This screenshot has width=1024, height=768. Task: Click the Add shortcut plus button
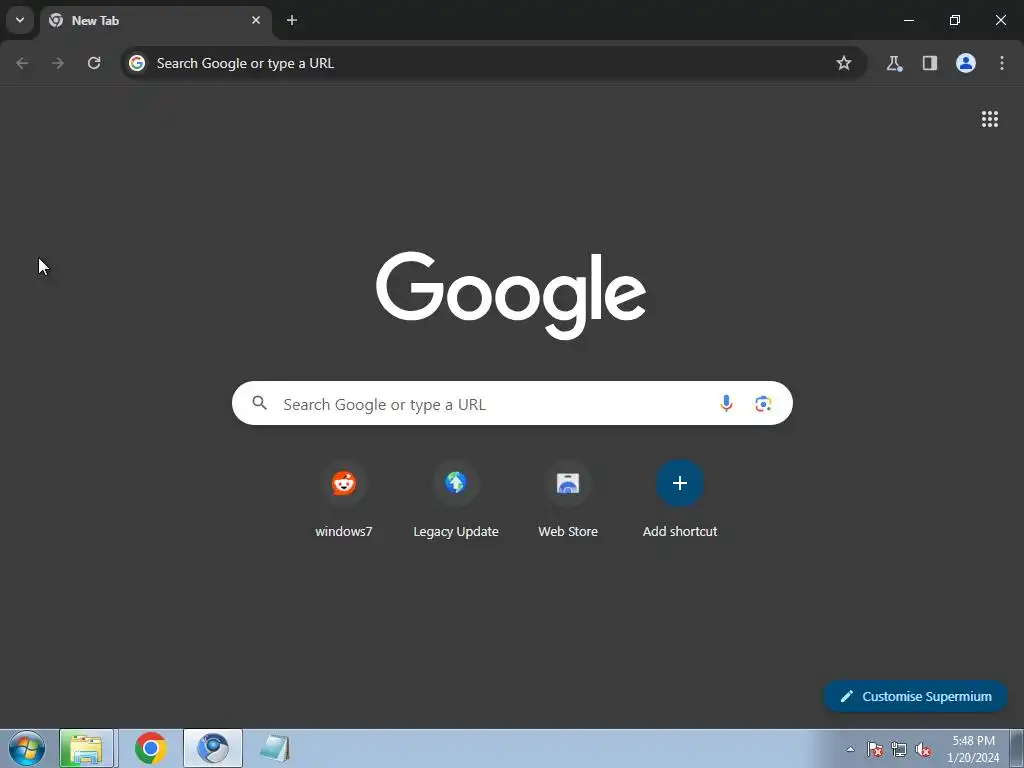[680, 483]
